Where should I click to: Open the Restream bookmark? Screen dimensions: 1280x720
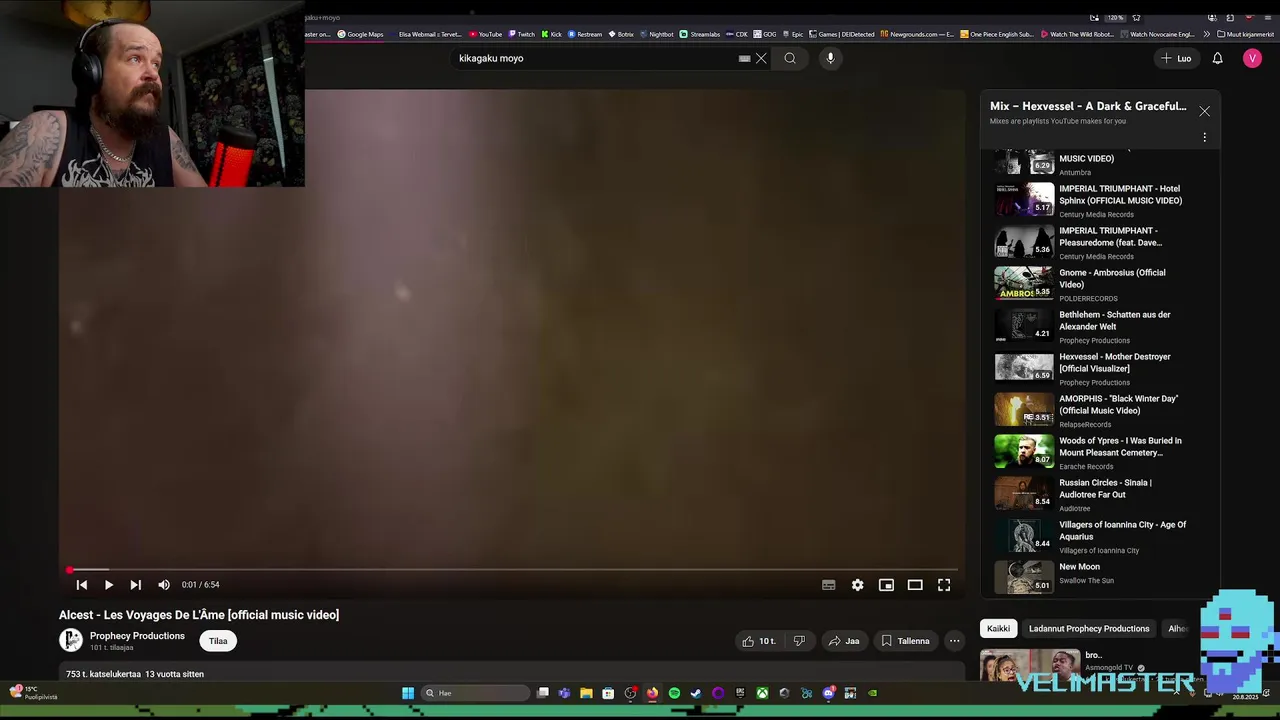[585, 34]
